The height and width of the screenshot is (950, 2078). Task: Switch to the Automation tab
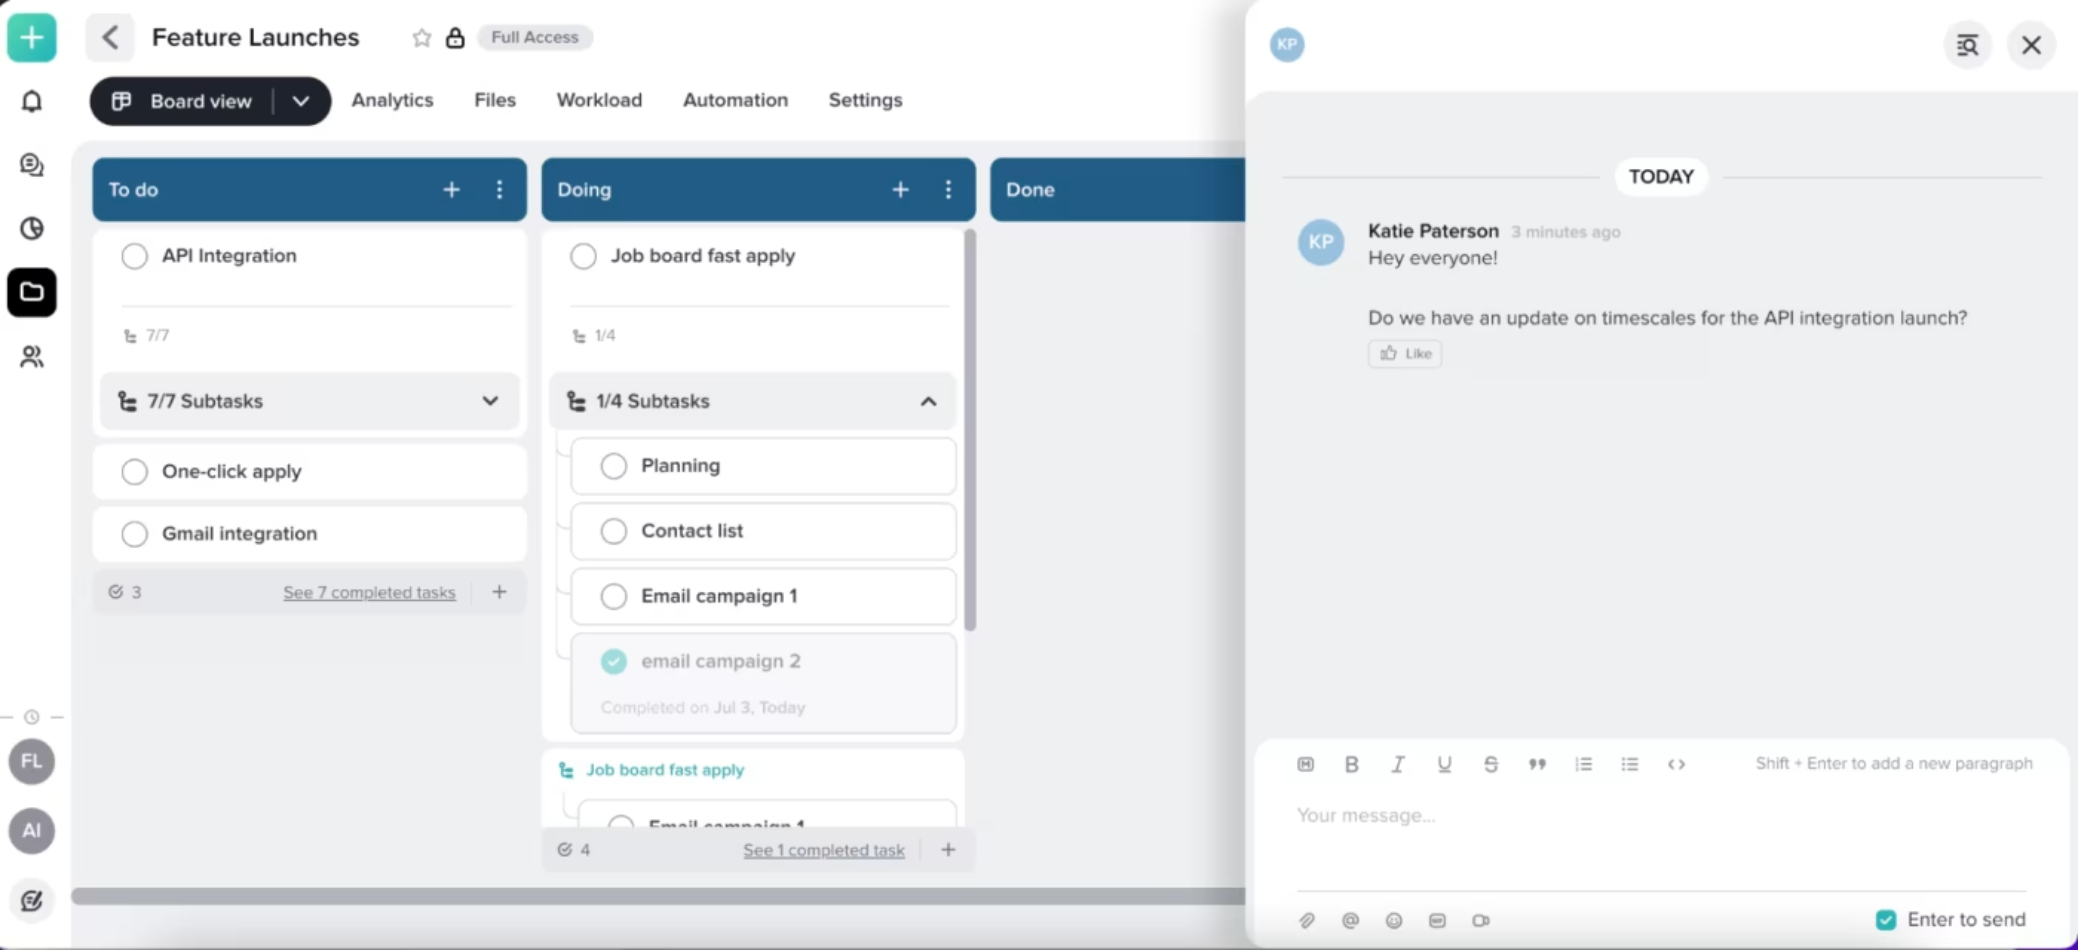click(735, 100)
